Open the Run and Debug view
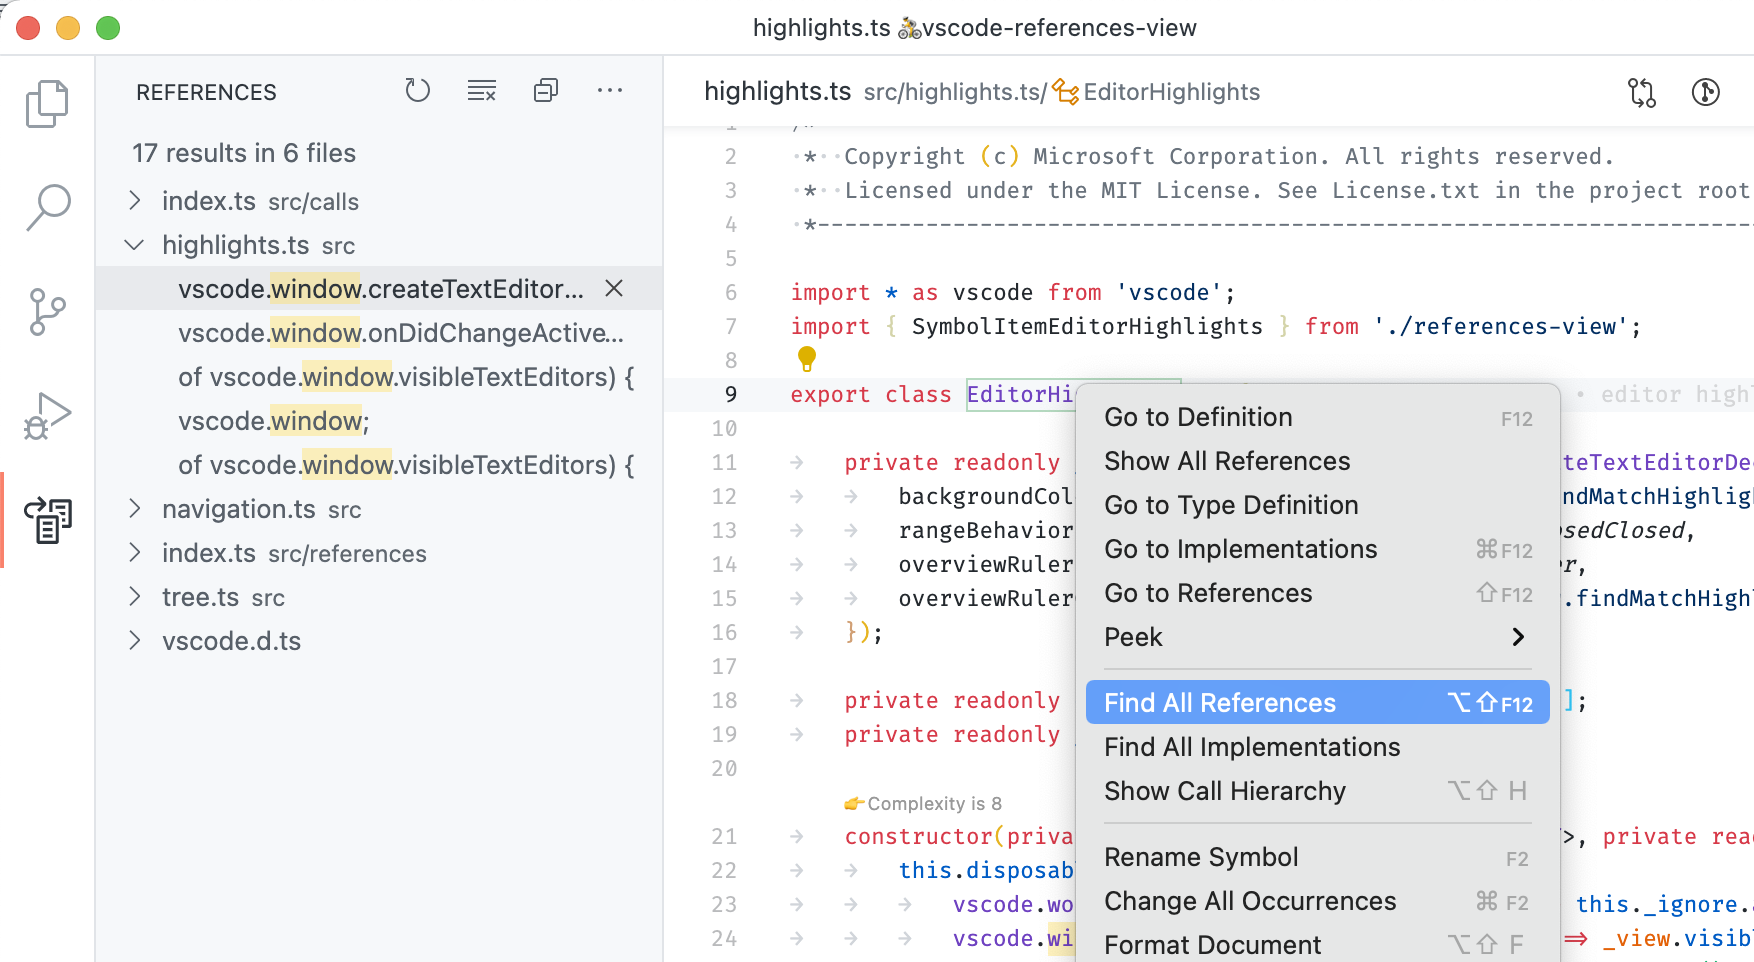Screen dimensions: 1754x962 (47, 416)
